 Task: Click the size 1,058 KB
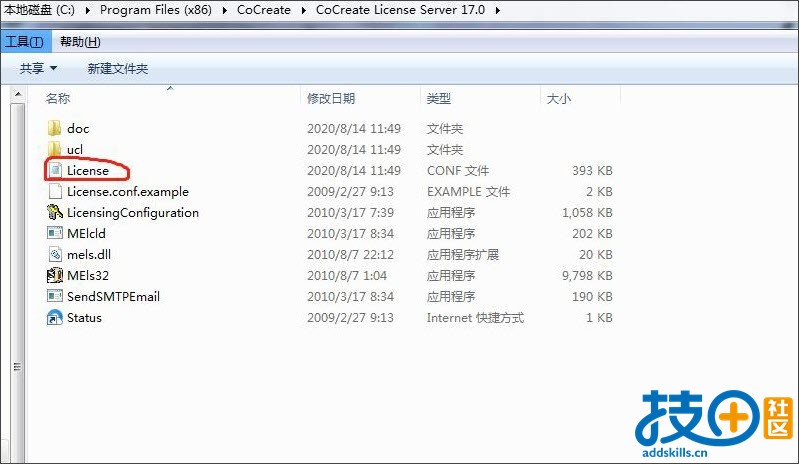587,212
